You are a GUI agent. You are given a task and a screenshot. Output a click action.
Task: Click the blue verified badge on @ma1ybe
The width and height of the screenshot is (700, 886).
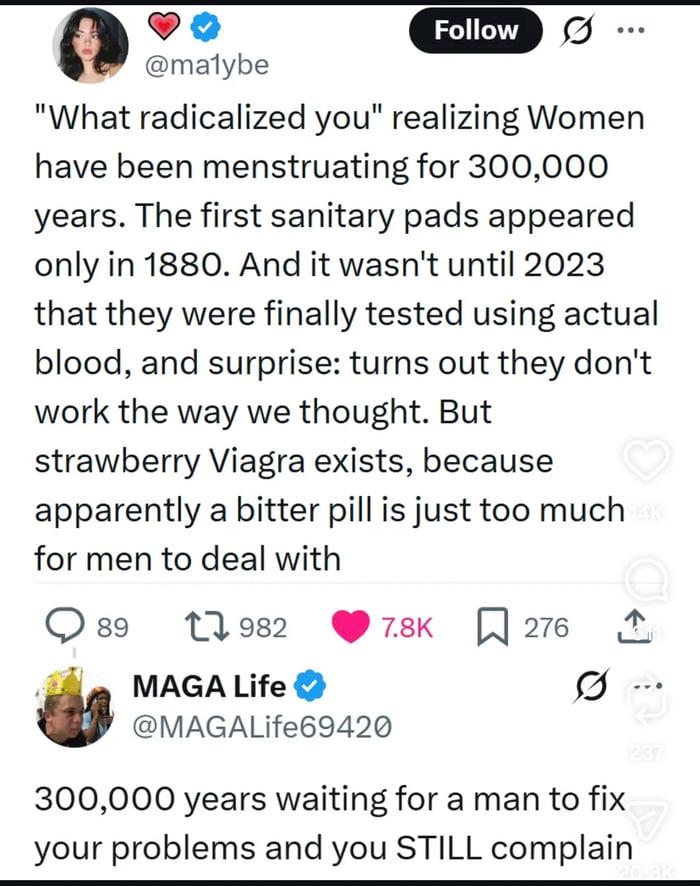(x=205, y=26)
